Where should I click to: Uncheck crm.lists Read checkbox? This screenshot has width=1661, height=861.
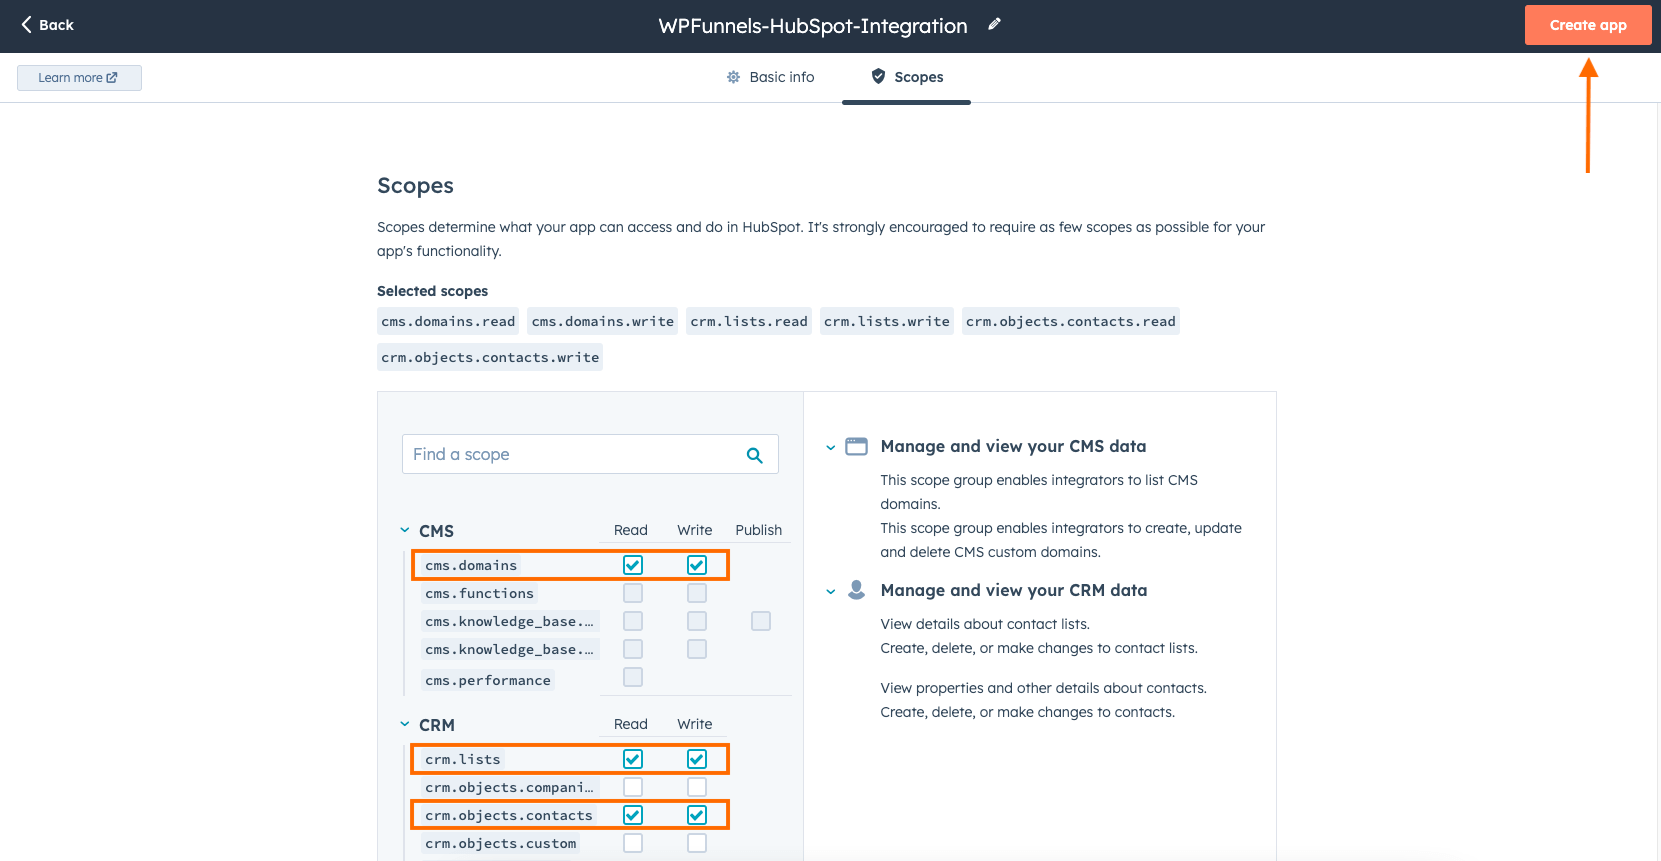pyautogui.click(x=633, y=759)
